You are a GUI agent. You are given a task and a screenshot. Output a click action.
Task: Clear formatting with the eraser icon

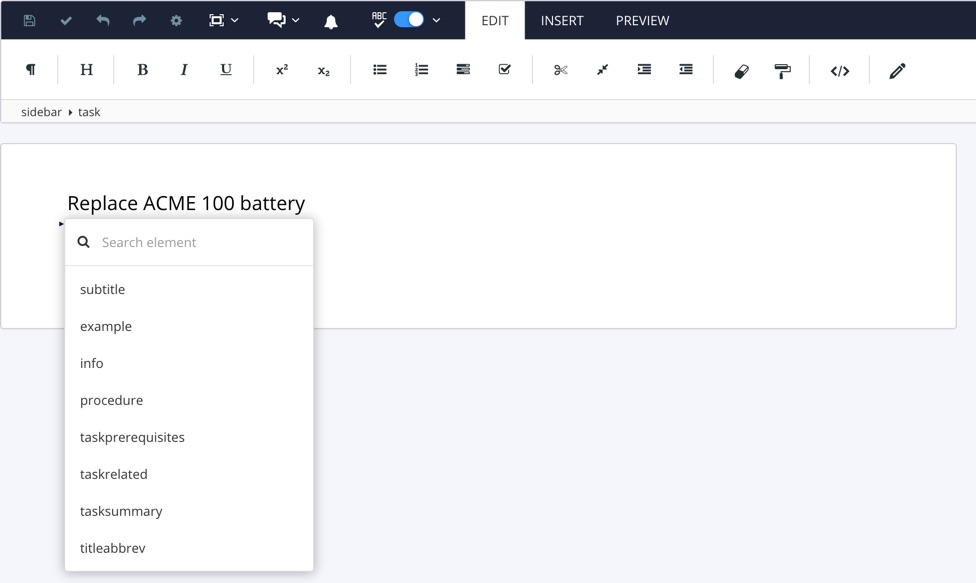[742, 70]
